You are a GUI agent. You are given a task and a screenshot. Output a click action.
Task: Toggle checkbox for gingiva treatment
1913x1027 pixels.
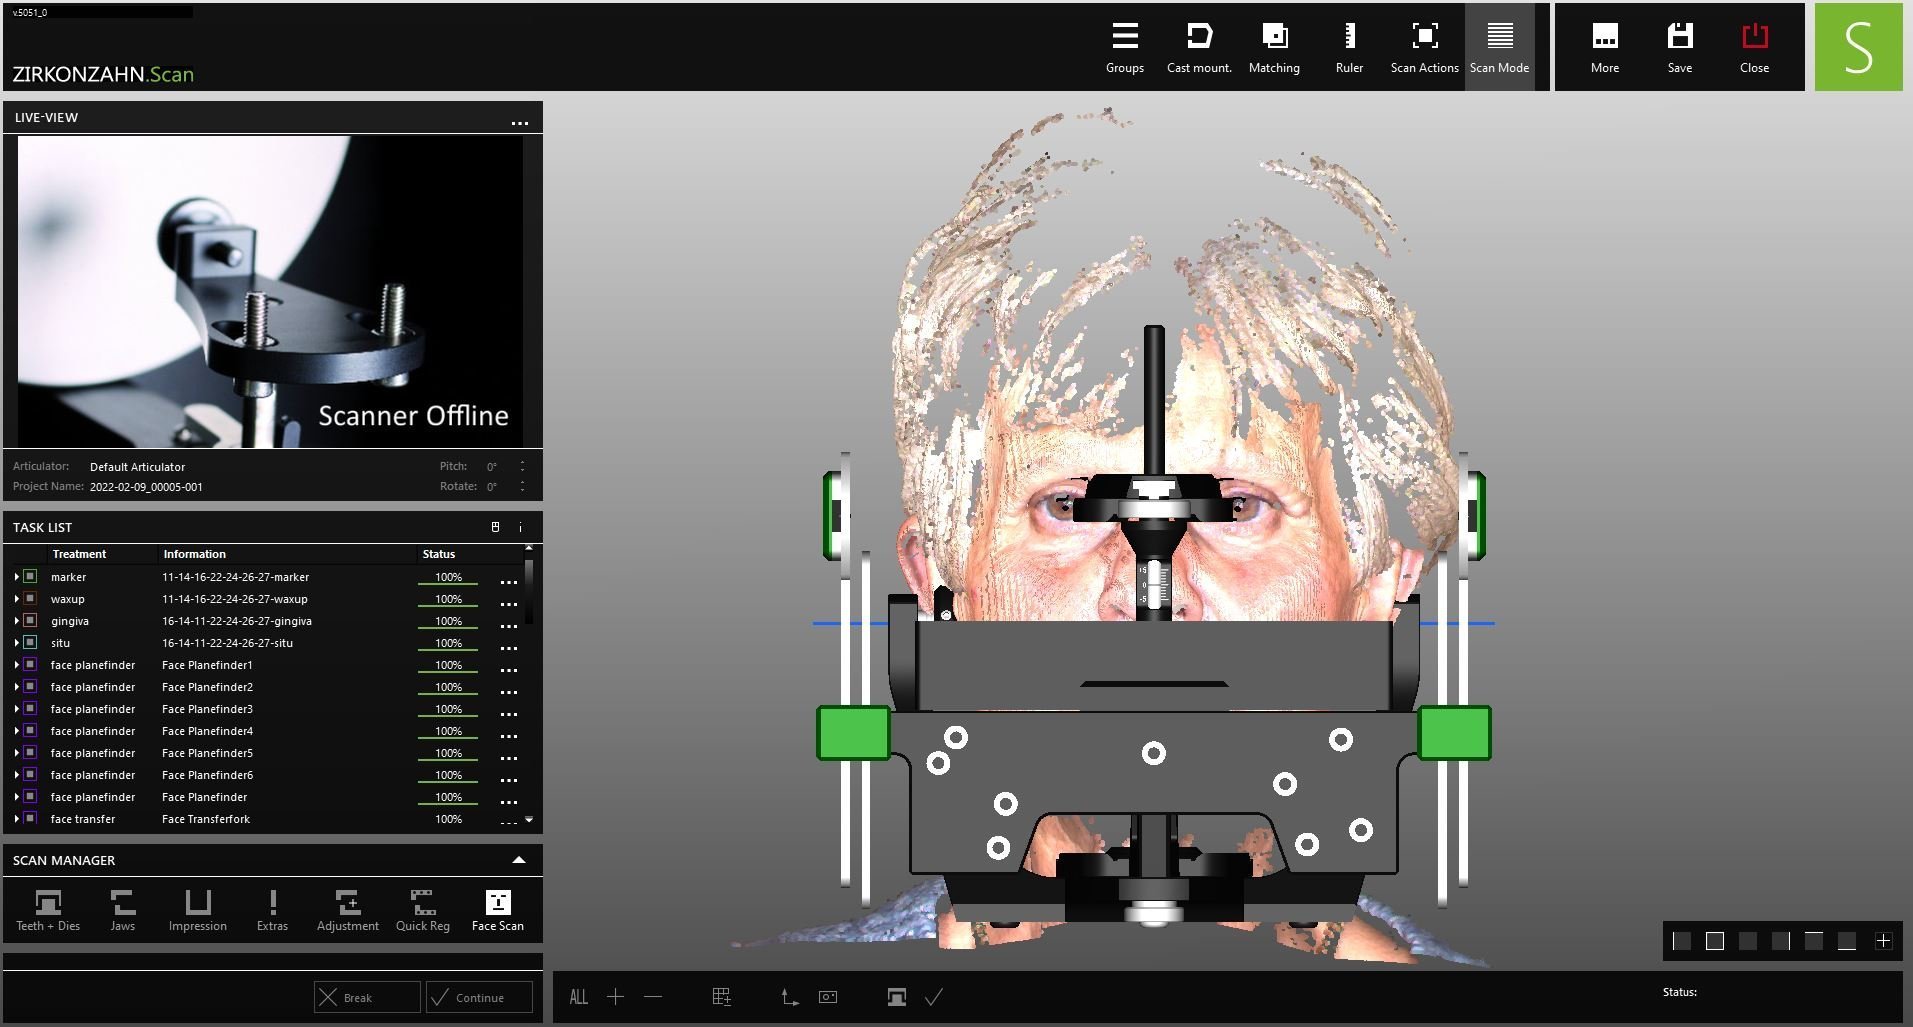click(31, 621)
